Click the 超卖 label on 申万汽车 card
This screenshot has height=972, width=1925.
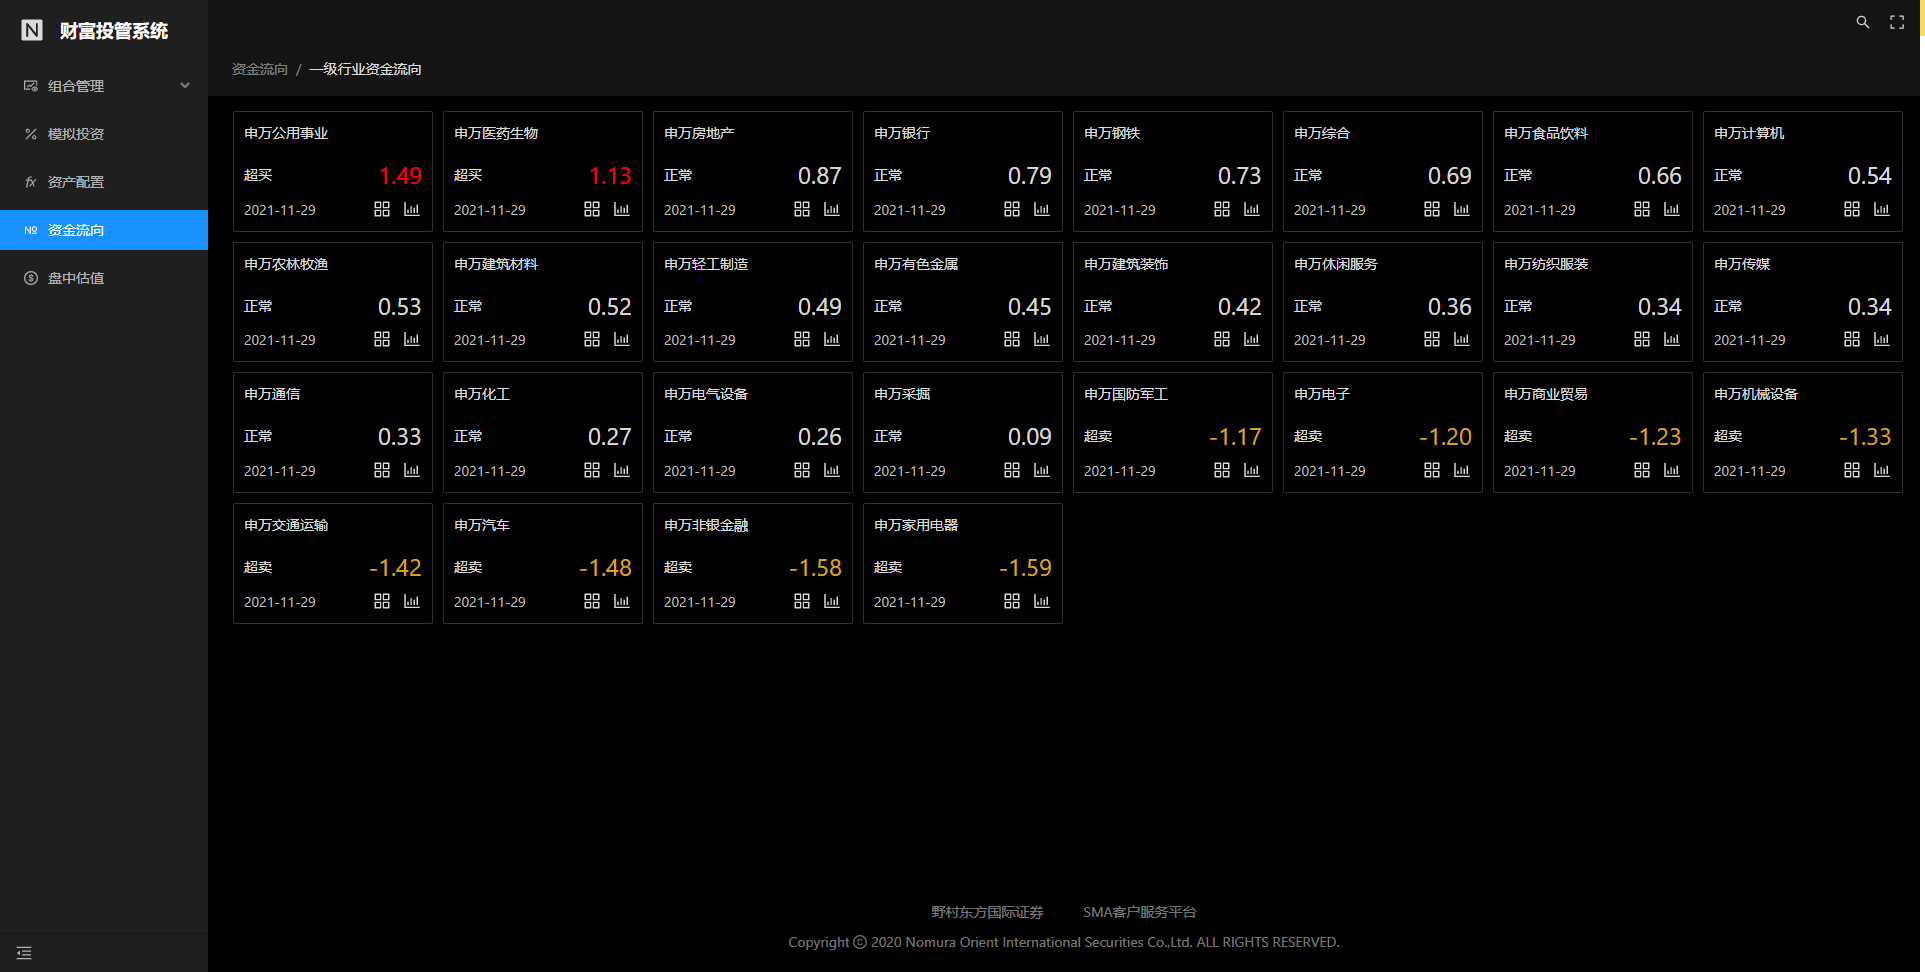coord(468,567)
